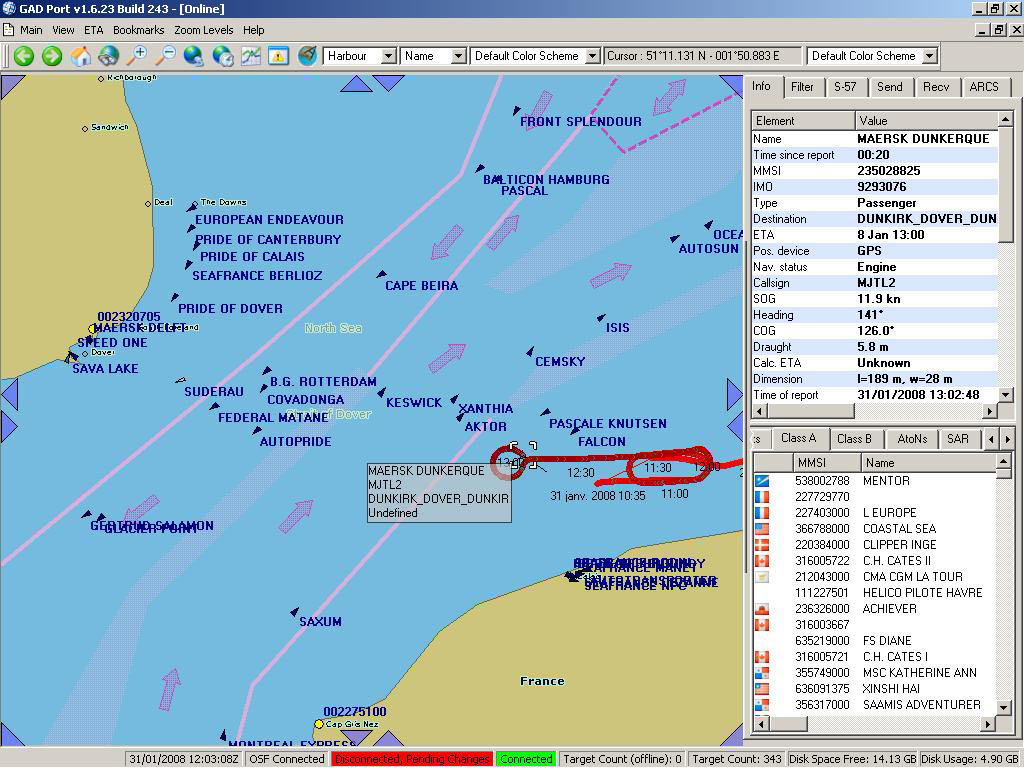Switch to the Send tab
Image resolution: width=1024 pixels, height=768 pixels.
pyautogui.click(x=889, y=87)
